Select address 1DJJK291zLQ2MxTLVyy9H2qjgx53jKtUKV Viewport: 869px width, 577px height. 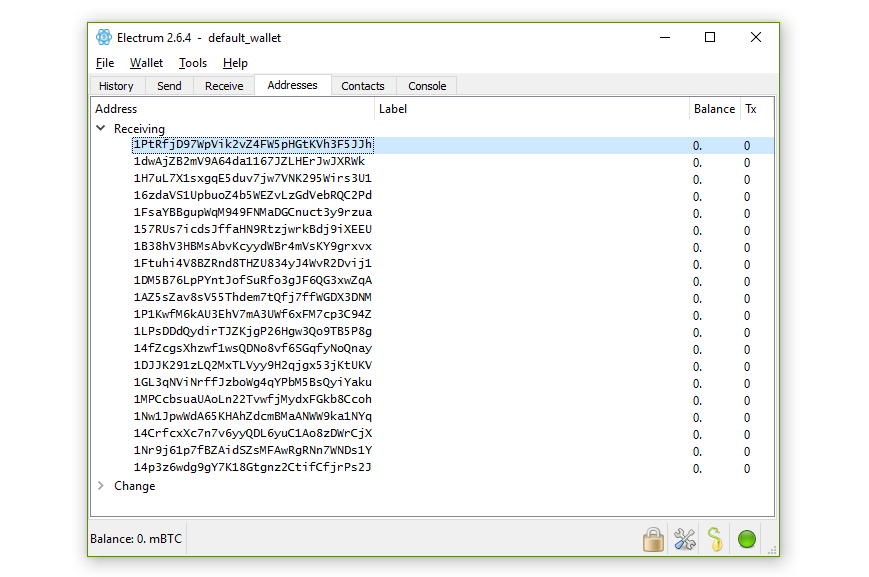(253, 365)
